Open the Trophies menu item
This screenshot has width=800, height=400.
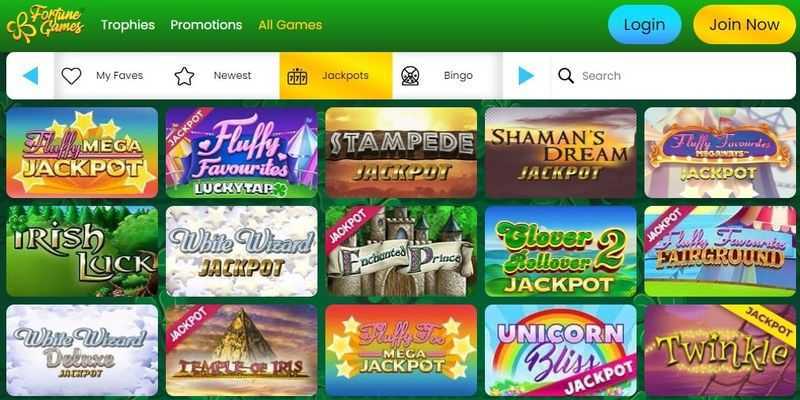128,25
